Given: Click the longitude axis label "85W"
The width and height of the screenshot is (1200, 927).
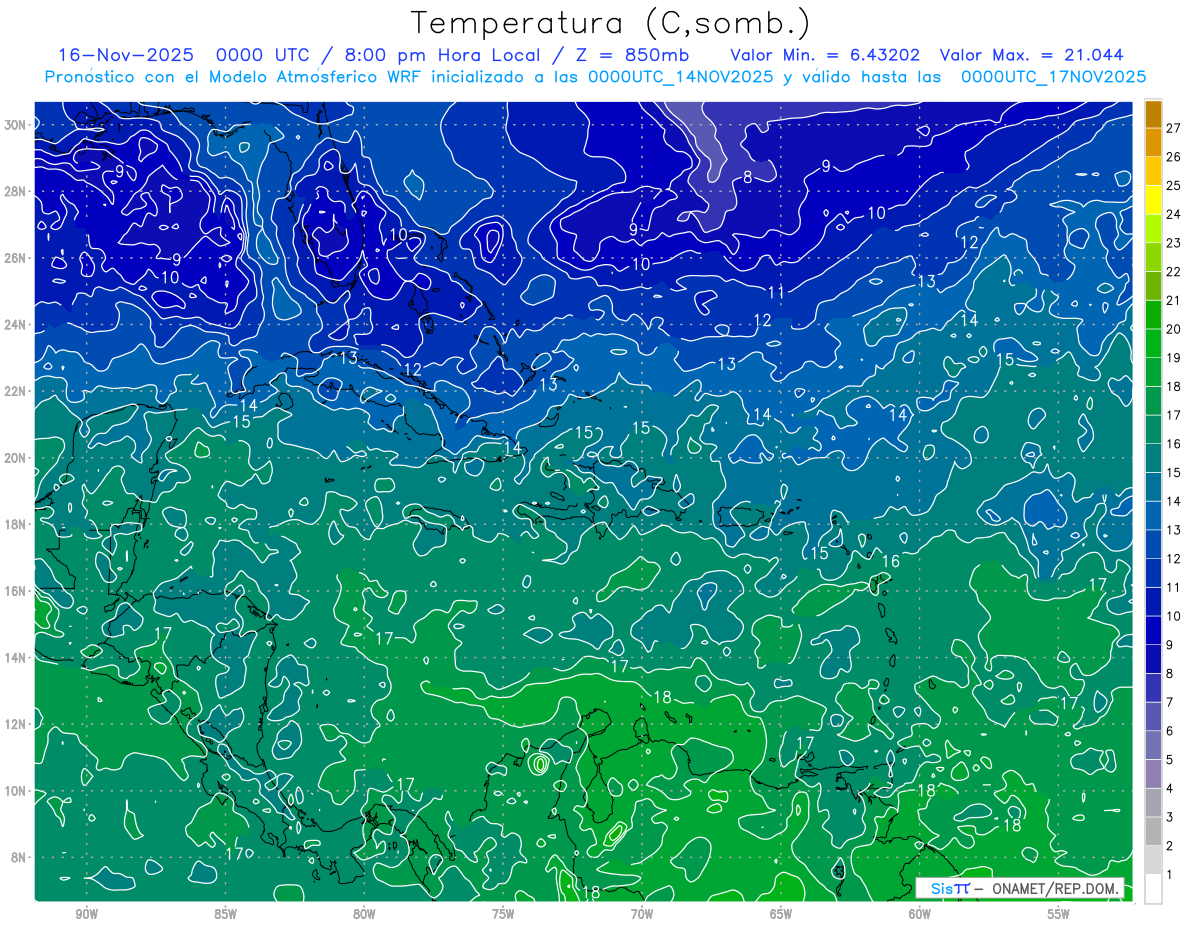Looking at the screenshot, I should click(x=225, y=914).
